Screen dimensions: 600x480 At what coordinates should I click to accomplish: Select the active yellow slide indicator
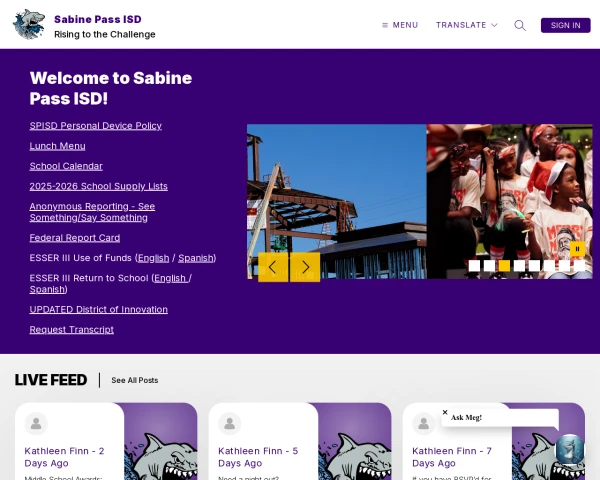(504, 265)
